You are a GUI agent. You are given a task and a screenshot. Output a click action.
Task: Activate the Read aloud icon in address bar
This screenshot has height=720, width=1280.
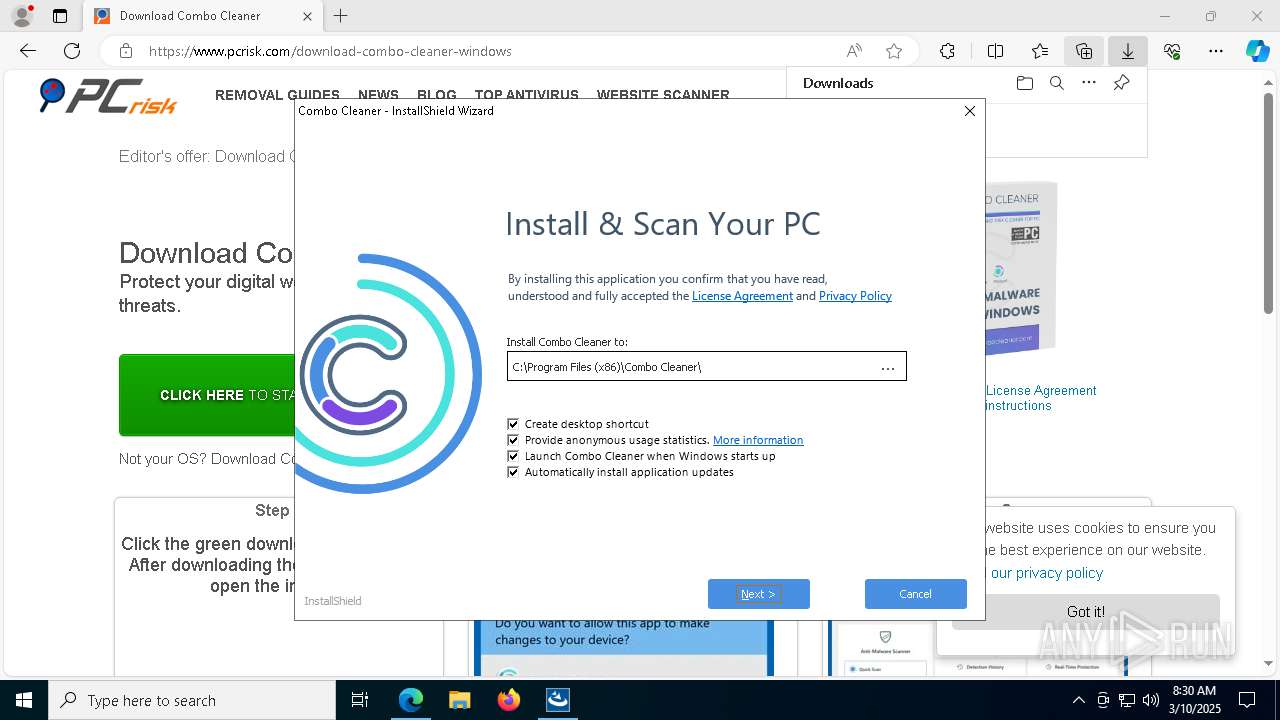854,51
